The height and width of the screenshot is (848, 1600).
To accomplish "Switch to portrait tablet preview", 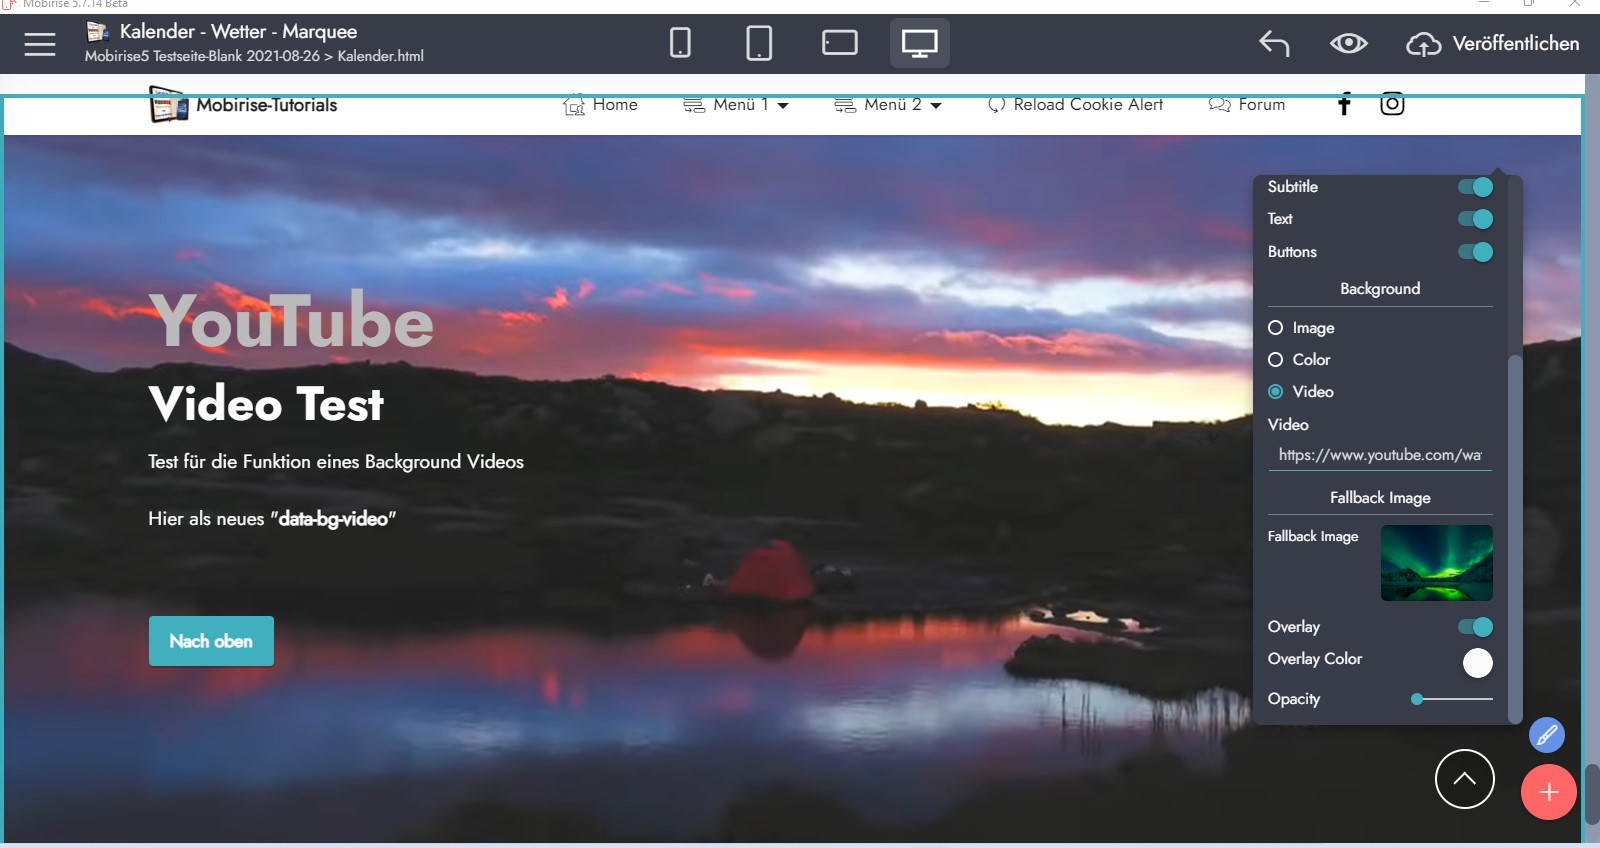I will click(759, 43).
